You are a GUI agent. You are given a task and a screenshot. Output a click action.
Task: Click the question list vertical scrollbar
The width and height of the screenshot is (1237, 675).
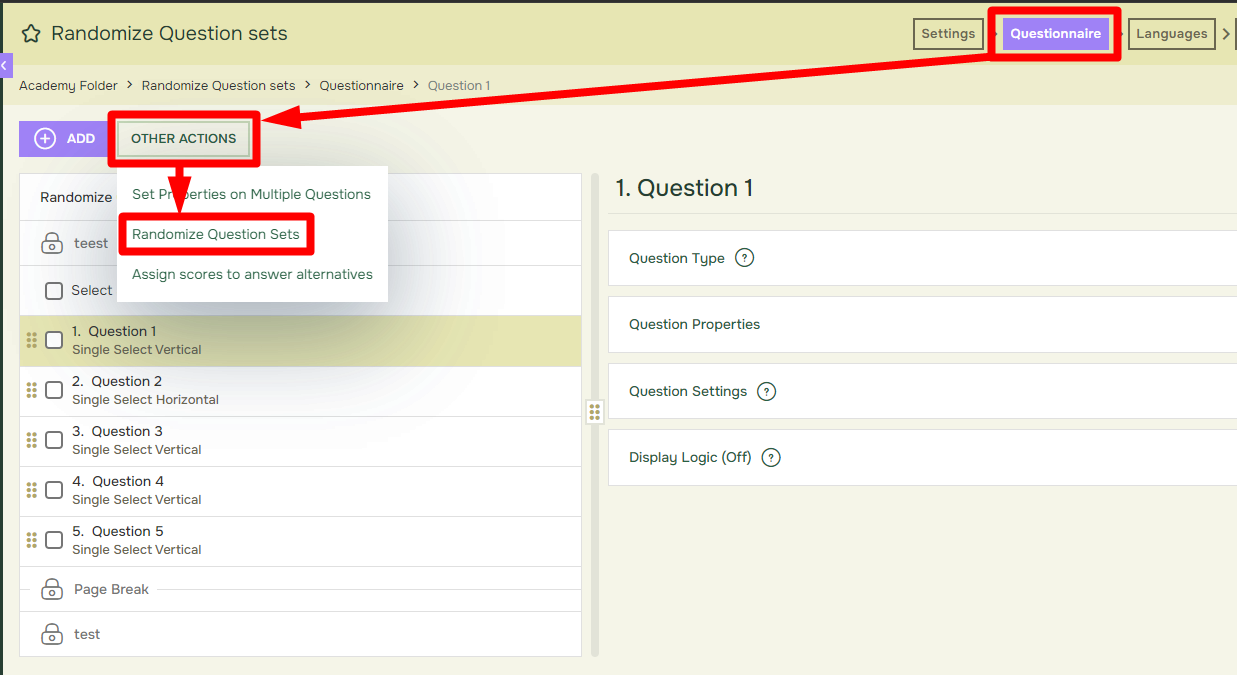(595, 415)
